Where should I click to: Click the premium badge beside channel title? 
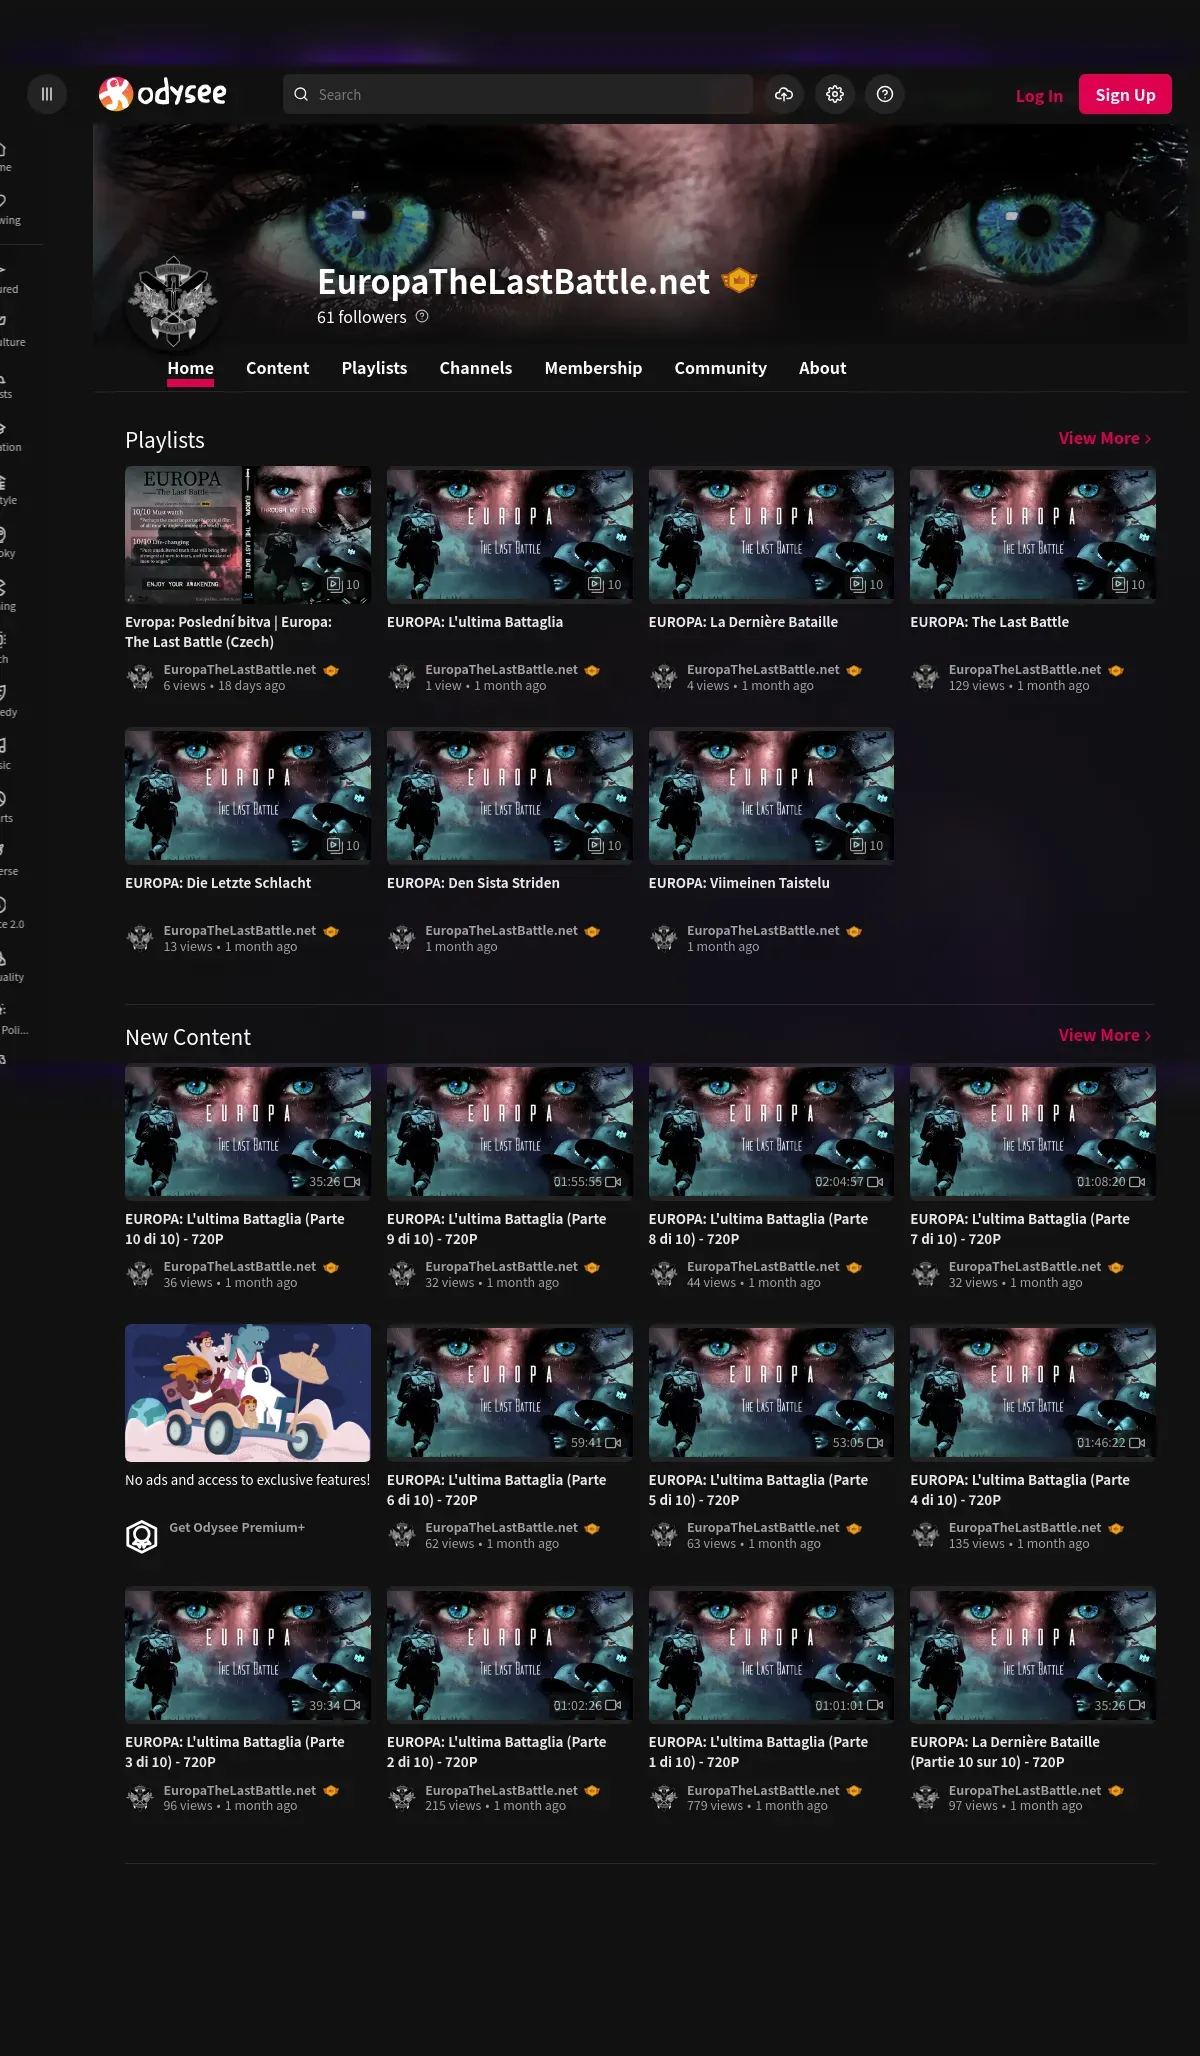pyautogui.click(x=739, y=281)
